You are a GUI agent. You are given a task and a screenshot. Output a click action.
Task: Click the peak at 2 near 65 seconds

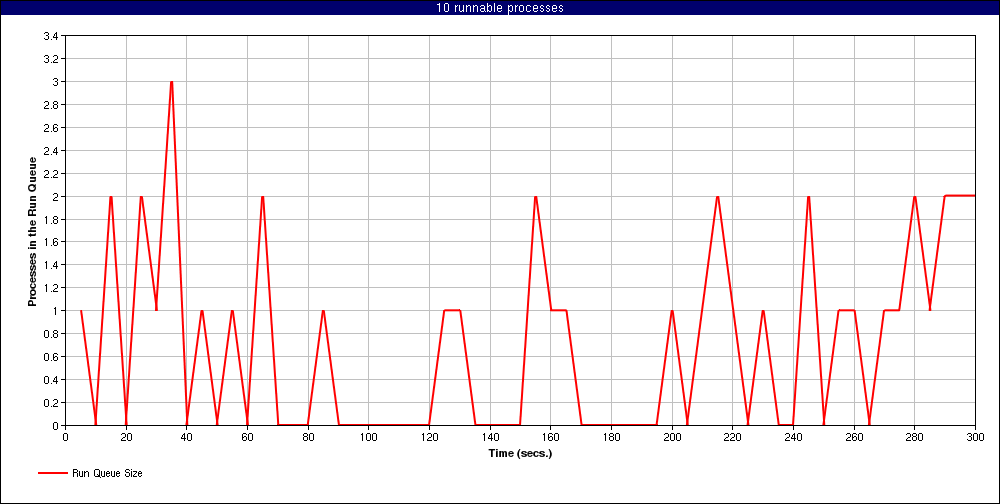tap(263, 196)
